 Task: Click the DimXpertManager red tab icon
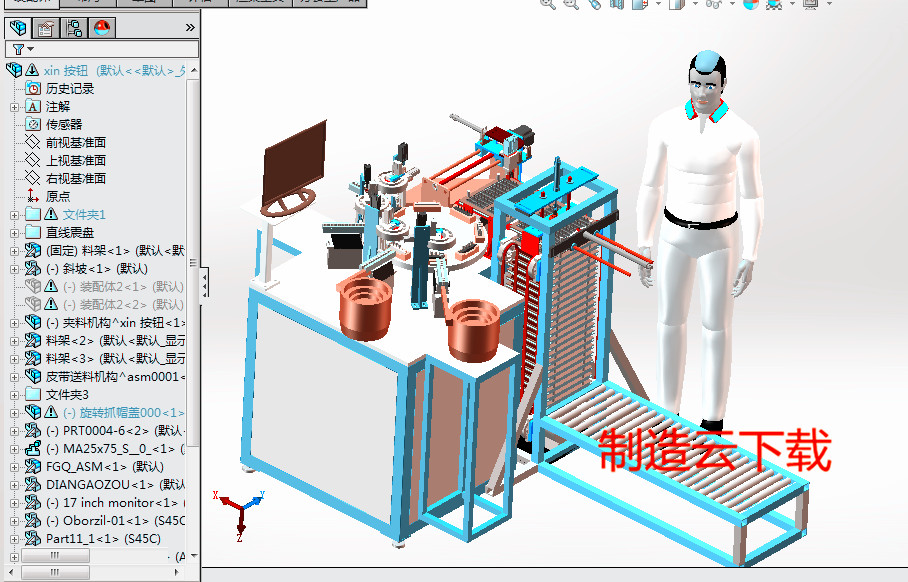pyautogui.click(x=101, y=28)
